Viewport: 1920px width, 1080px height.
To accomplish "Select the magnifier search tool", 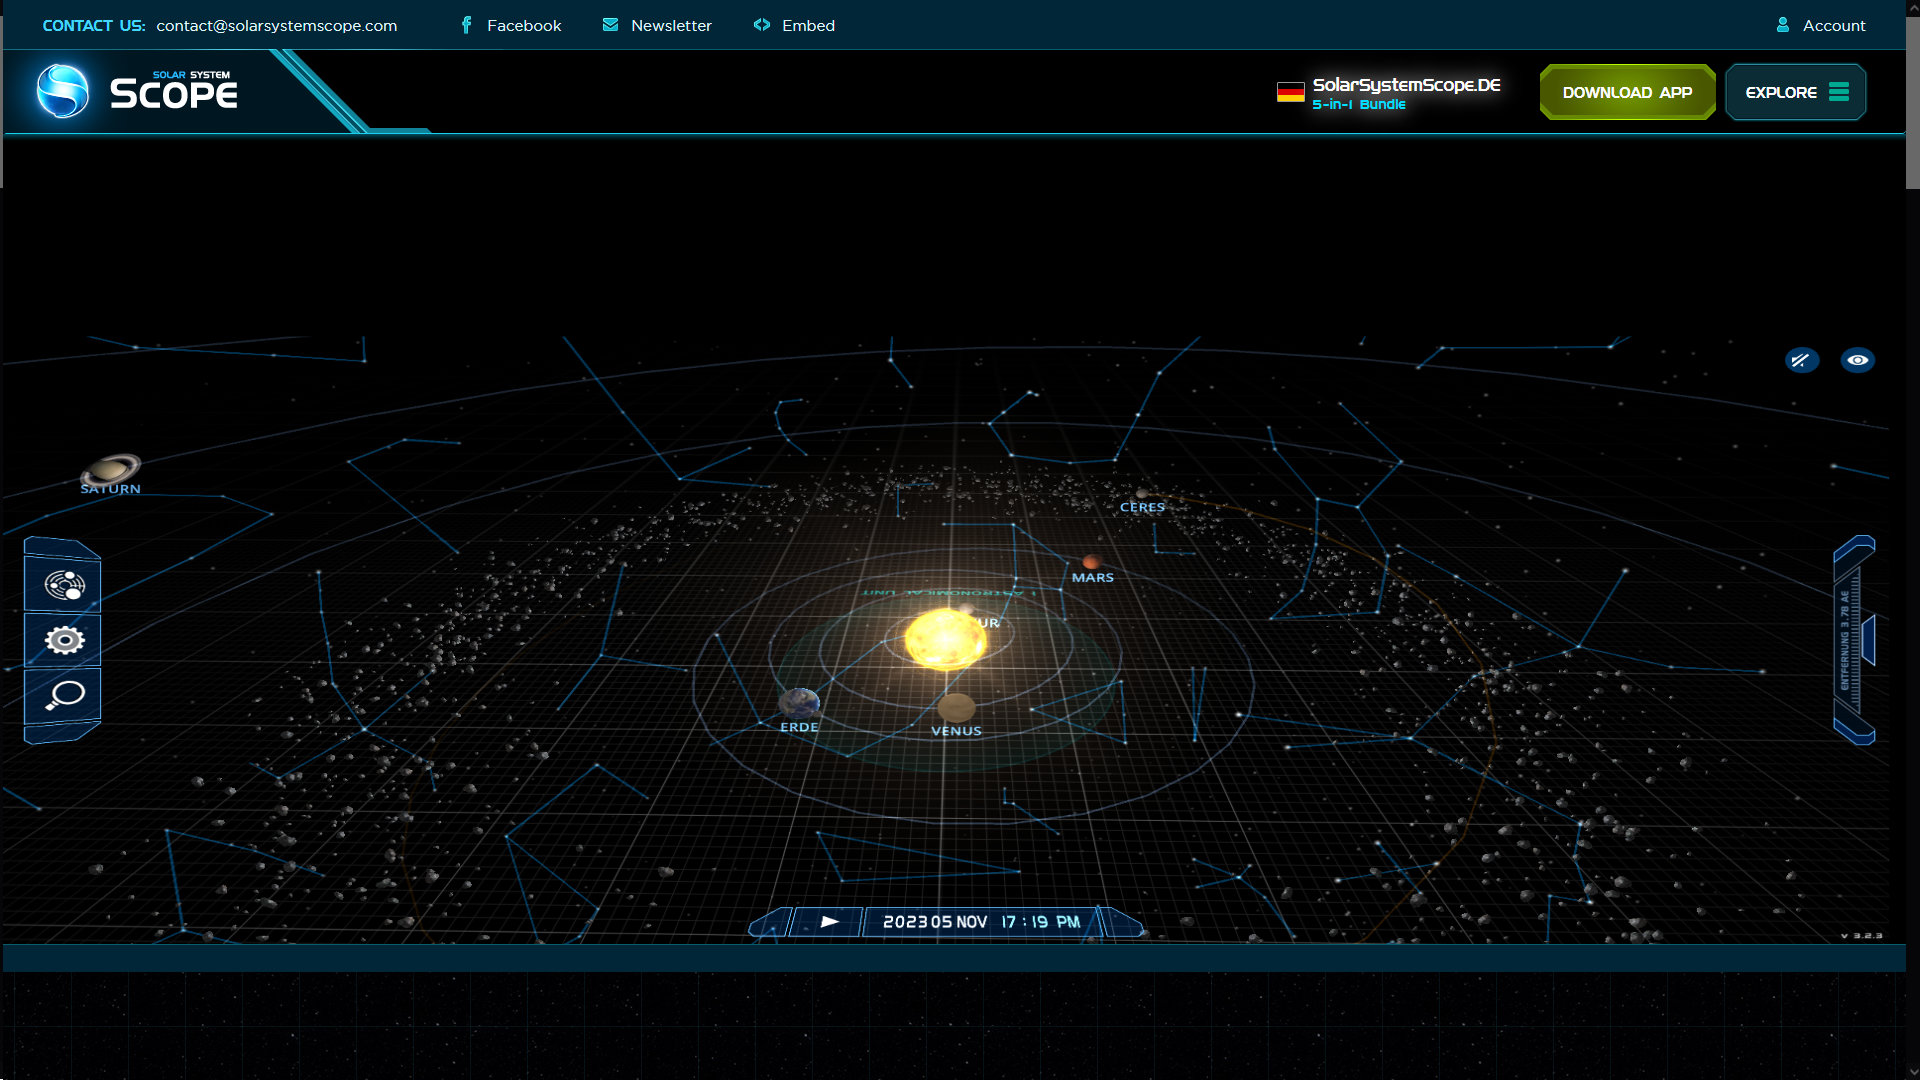I will click(x=62, y=695).
